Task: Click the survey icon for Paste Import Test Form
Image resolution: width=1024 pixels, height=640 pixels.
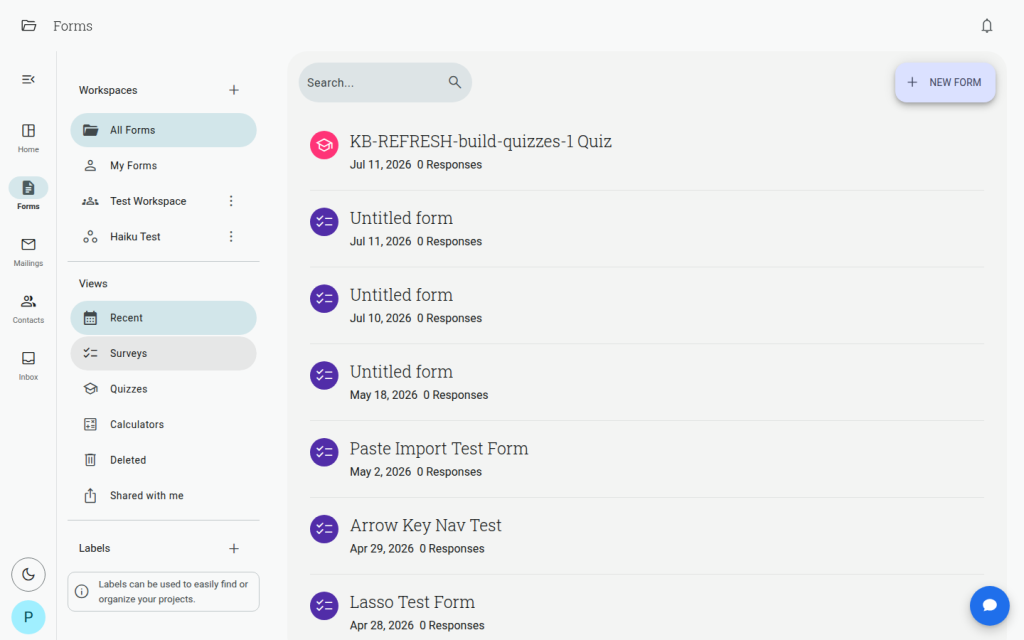Action: [x=324, y=452]
